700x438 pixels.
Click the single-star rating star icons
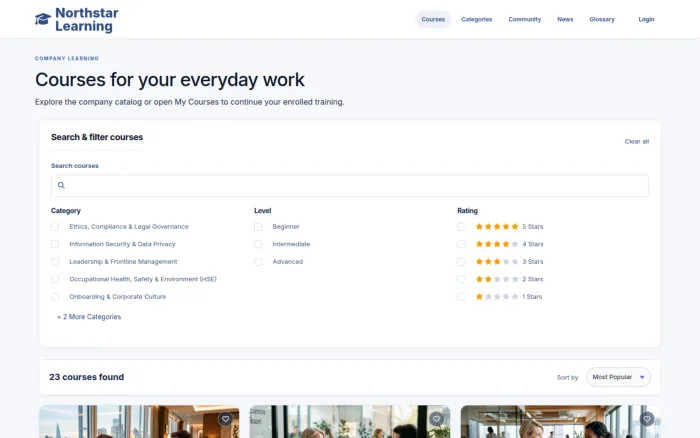(497, 296)
